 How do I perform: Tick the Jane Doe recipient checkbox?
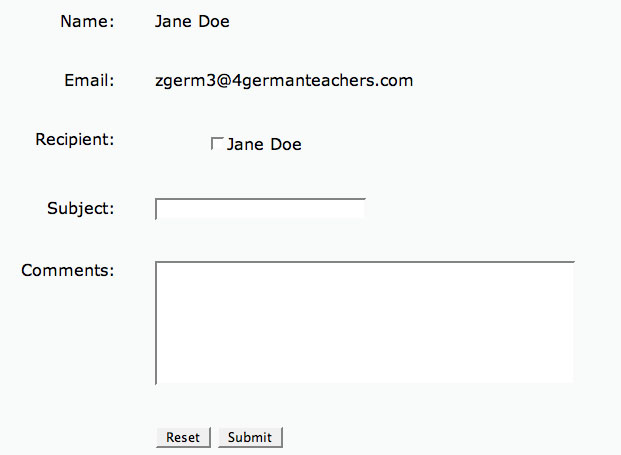click(217, 144)
